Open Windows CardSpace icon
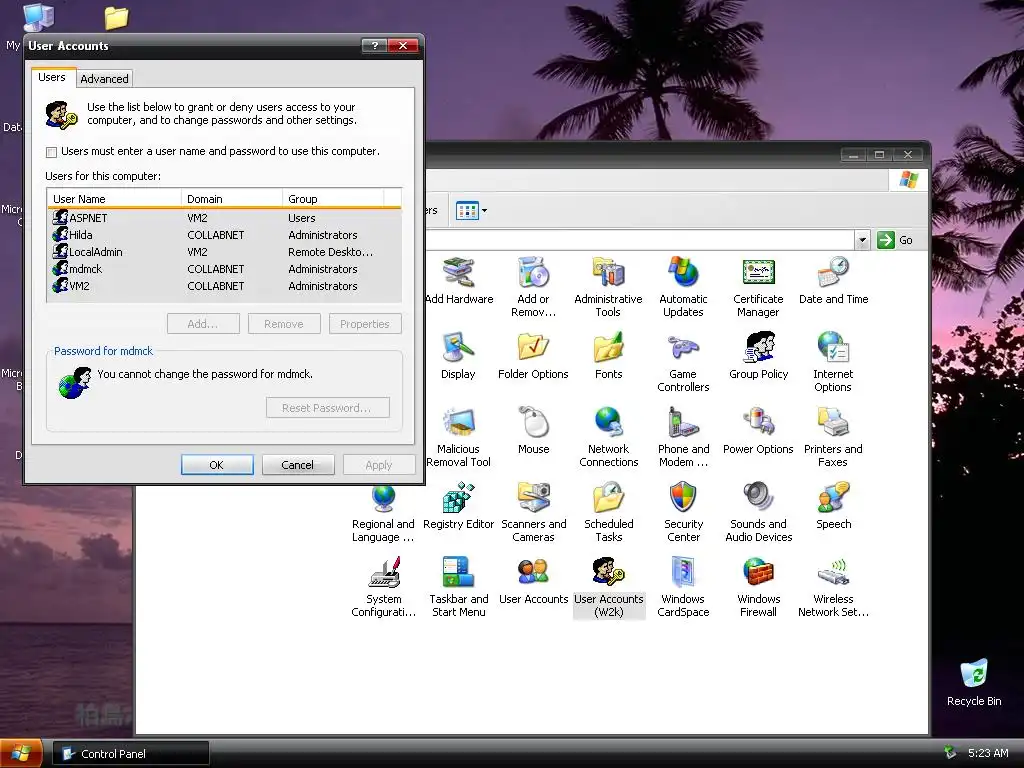Screen dimensions: 1024x768 click(x=683, y=588)
